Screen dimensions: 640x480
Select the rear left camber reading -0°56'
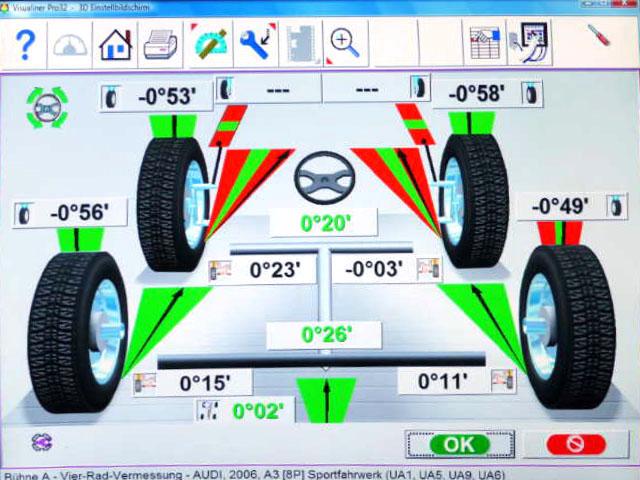pyautogui.click(x=78, y=212)
